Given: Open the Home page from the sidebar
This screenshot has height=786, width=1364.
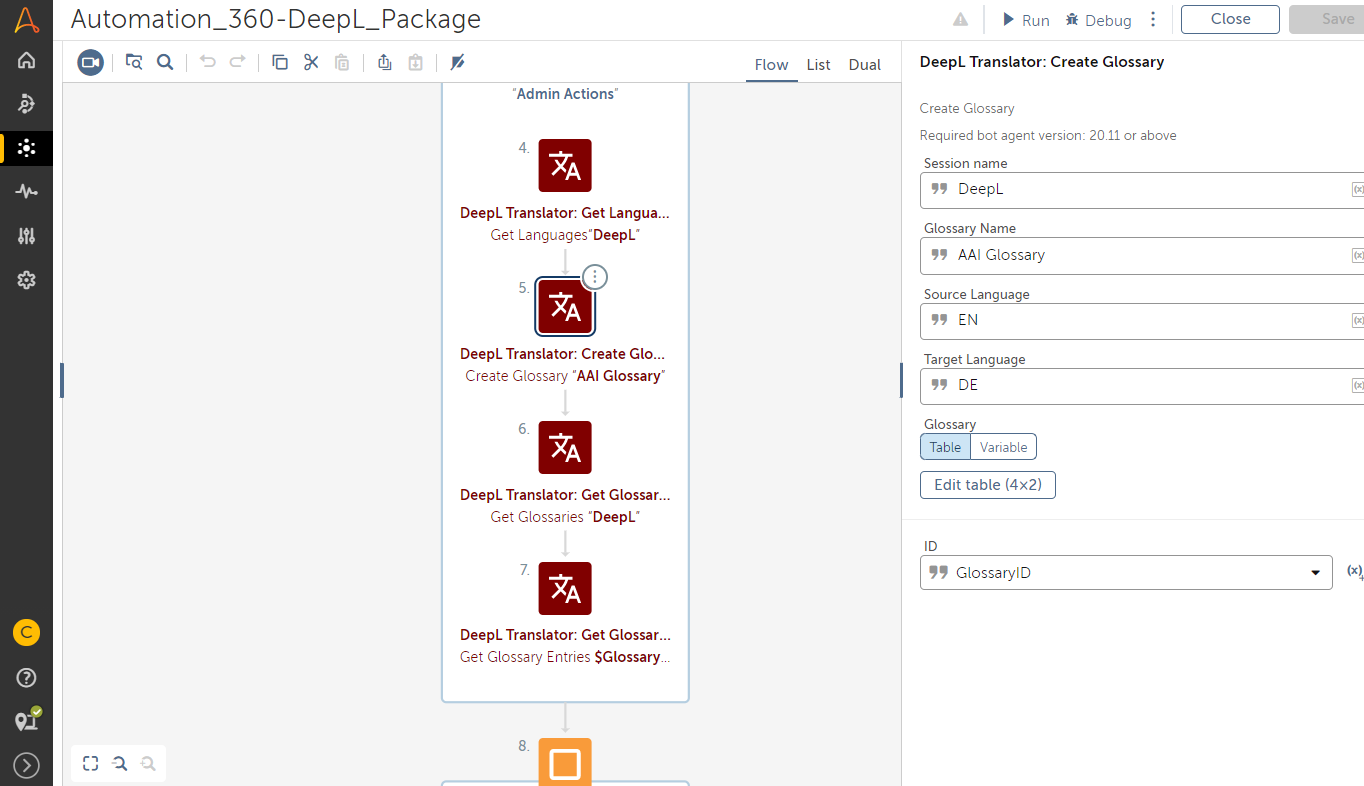Looking at the screenshot, I should click(x=27, y=60).
